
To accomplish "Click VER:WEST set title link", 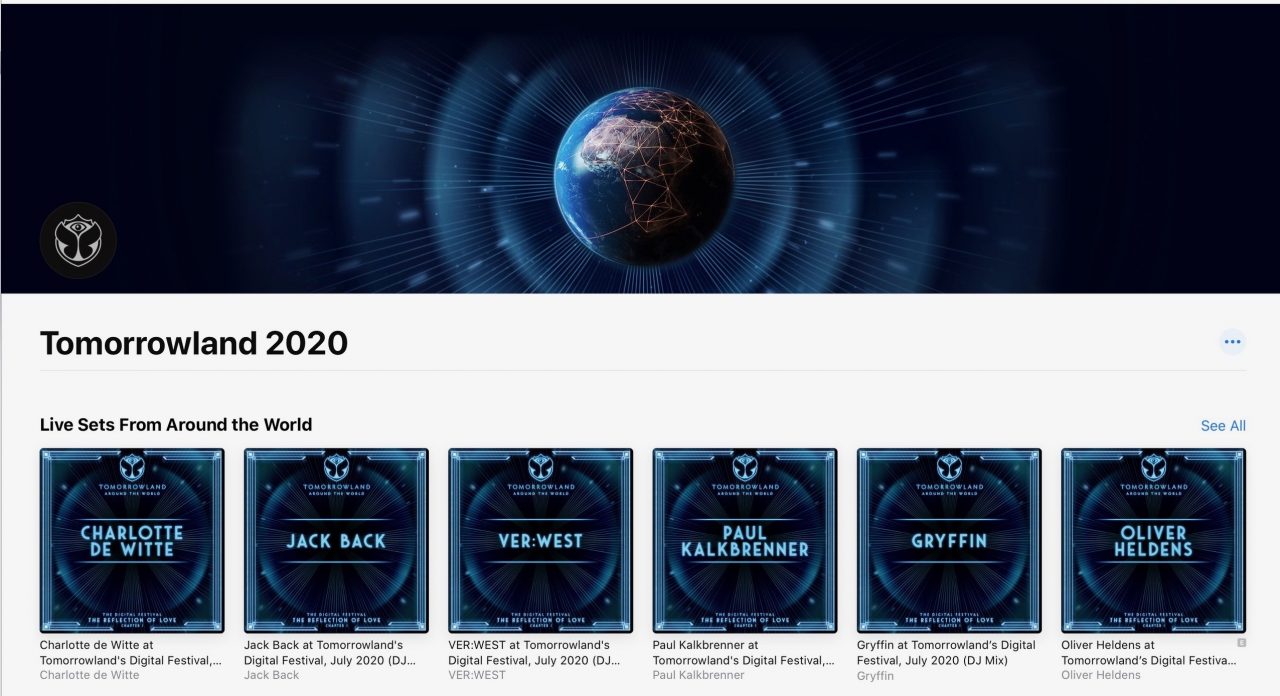I will point(534,653).
